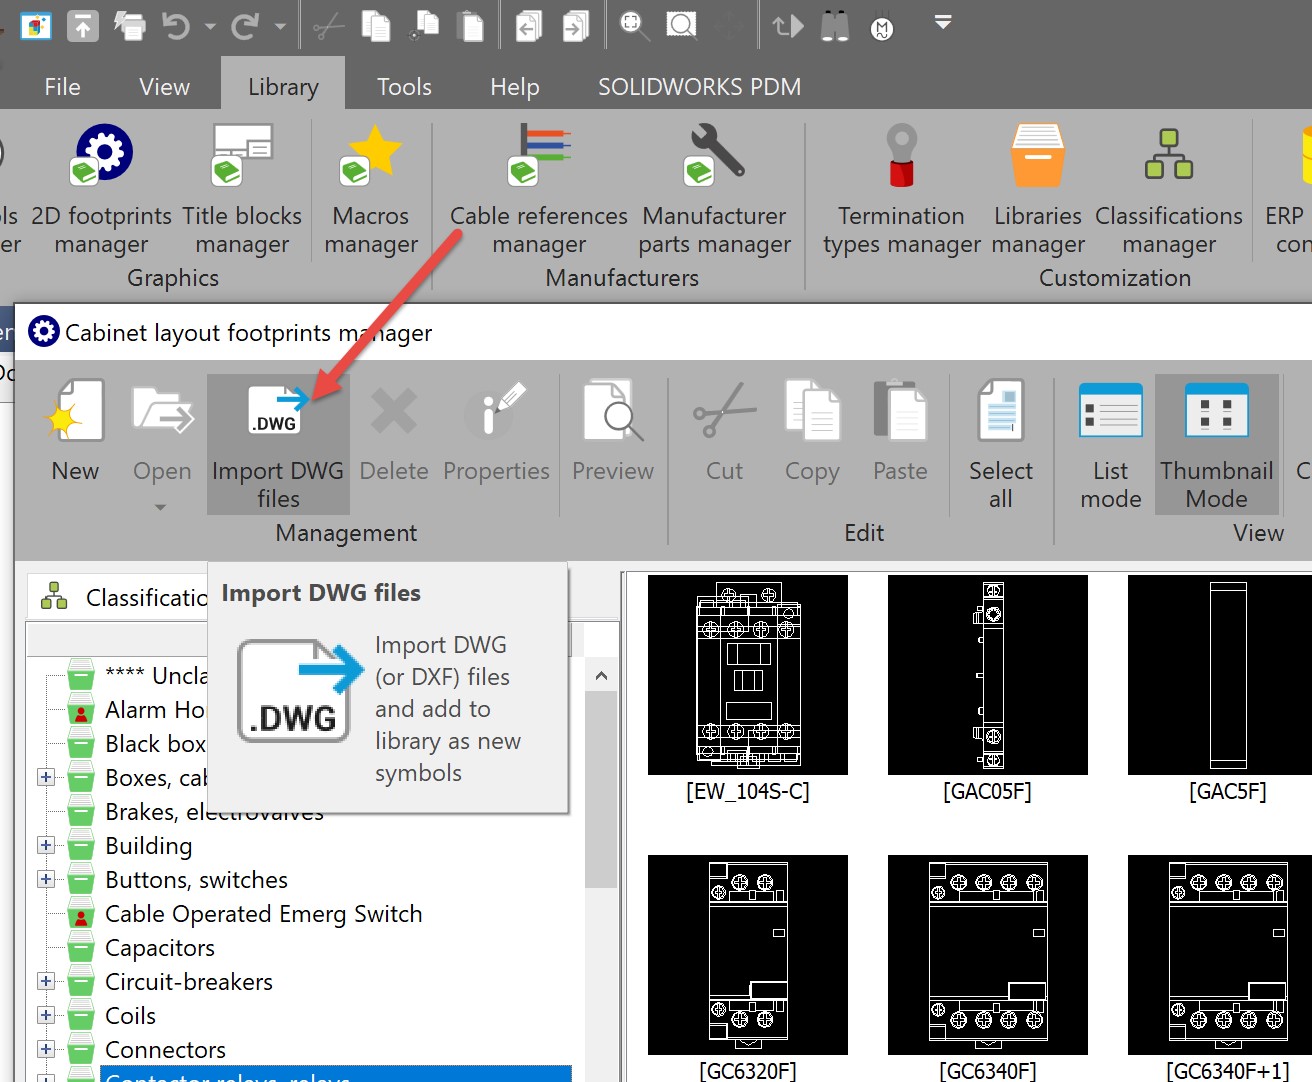Viewport: 1312px width, 1082px height.
Task: Open the Title blocks manager
Action: pos(240,190)
